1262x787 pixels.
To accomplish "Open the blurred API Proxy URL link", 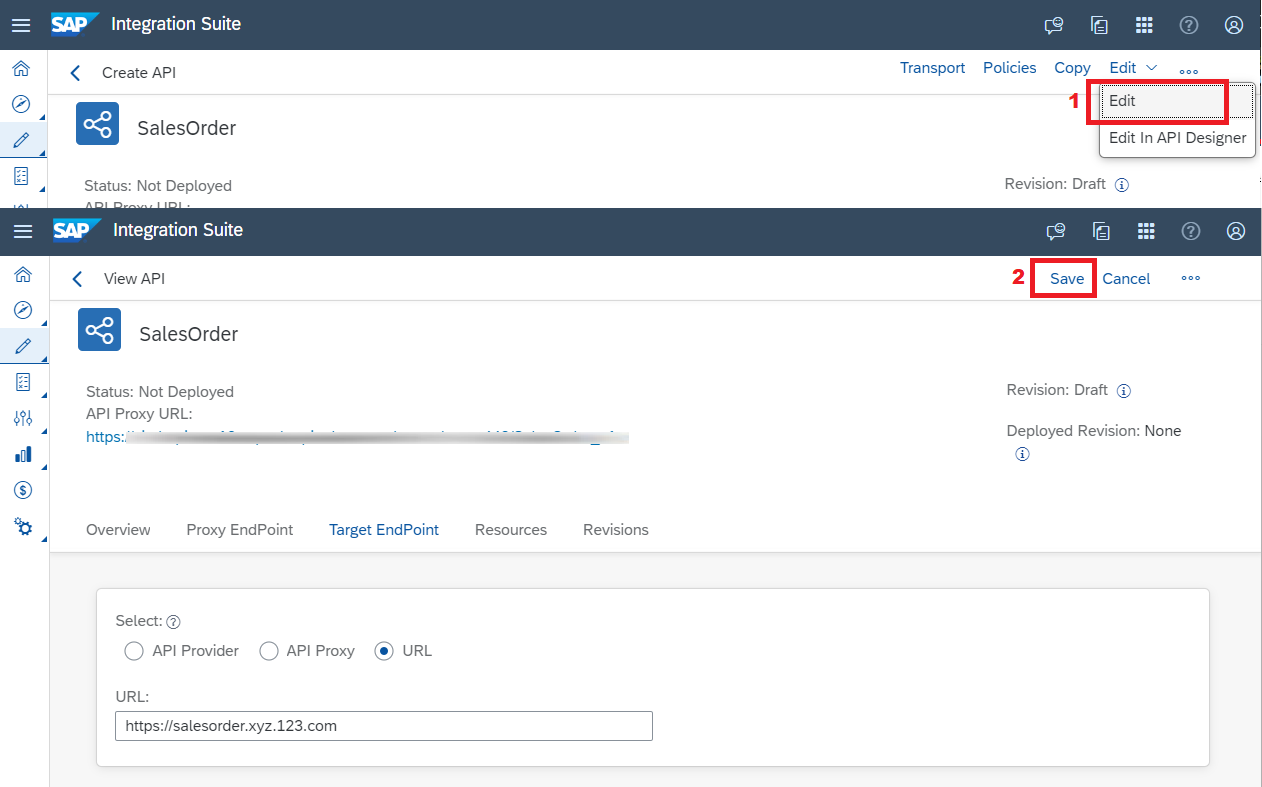I will click(x=357, y=437).
